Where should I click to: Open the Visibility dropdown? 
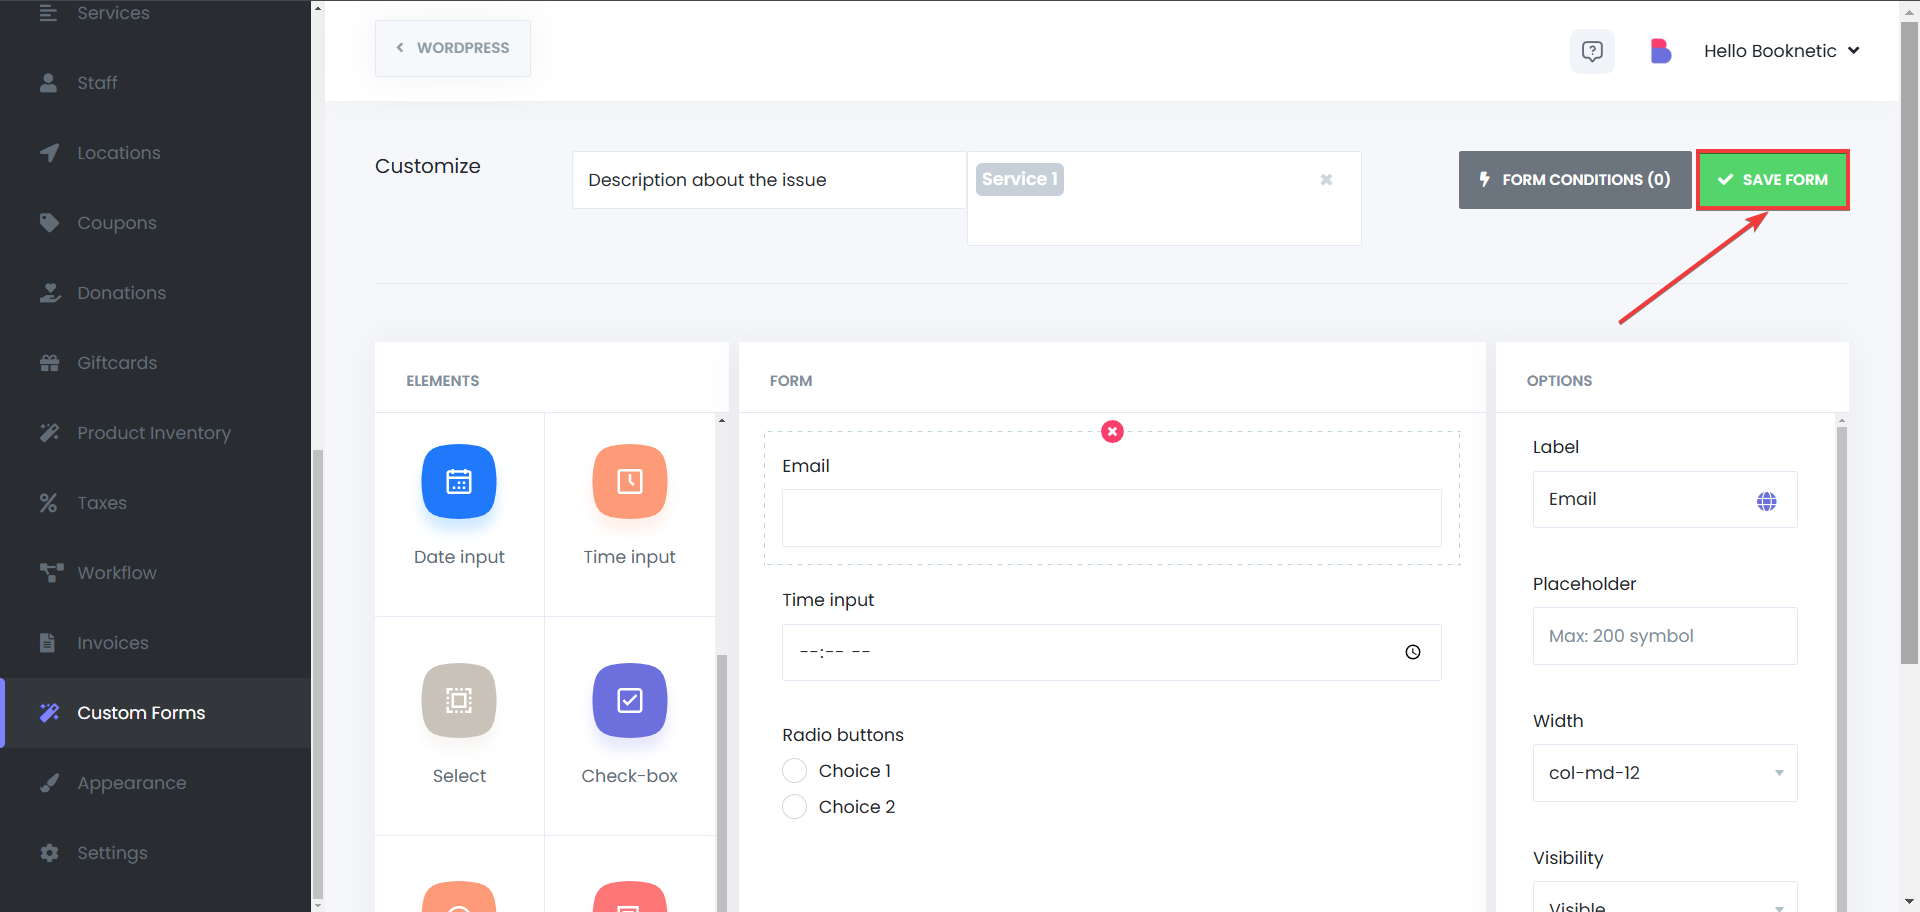pos(1665,897)
